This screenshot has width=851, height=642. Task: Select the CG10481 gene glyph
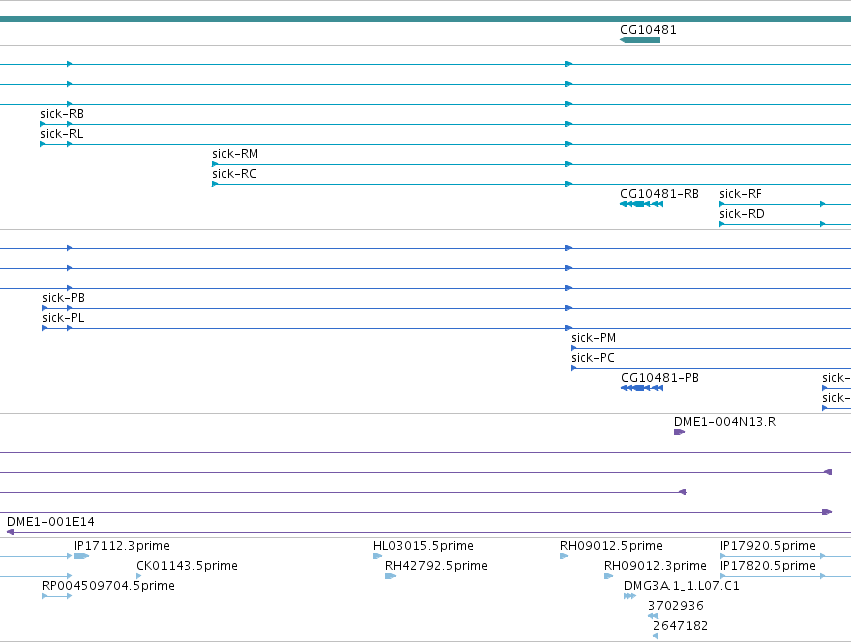640,40
